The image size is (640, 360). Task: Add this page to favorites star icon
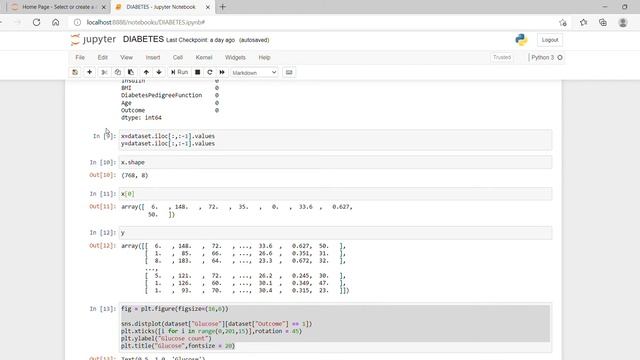tap(563, 23)
